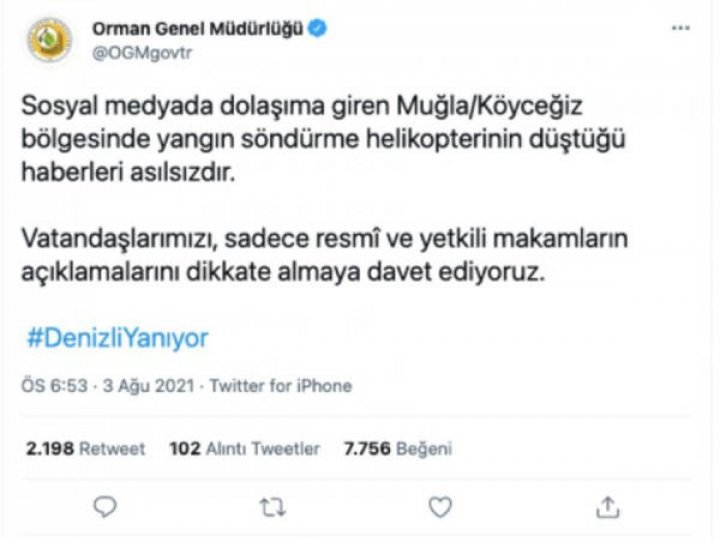Open Orman Genel Müdürlüğü profile avatar
This screenshot has height=542, width=720.
pos(50,40)
